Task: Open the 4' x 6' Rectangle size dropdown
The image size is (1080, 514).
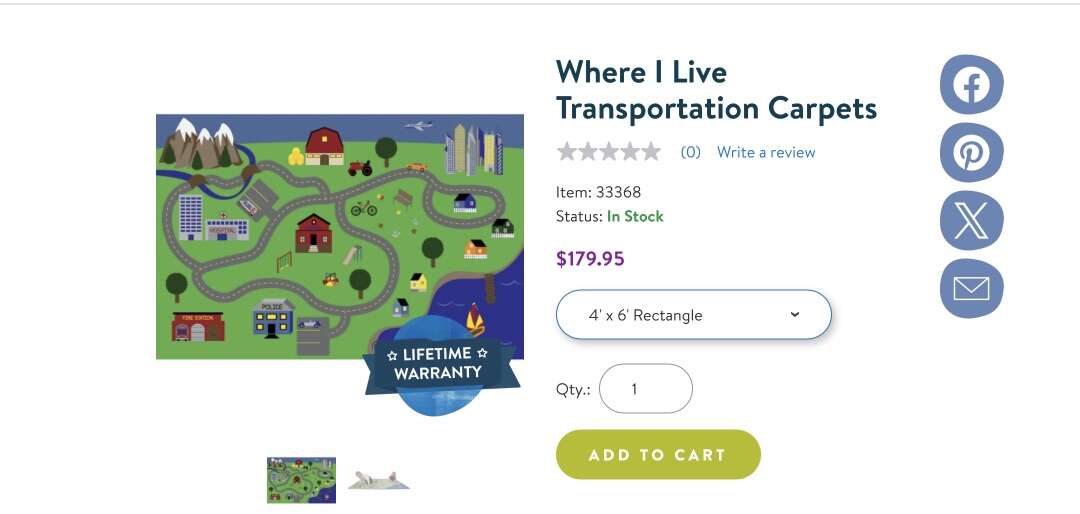Action: click(693, 315)
